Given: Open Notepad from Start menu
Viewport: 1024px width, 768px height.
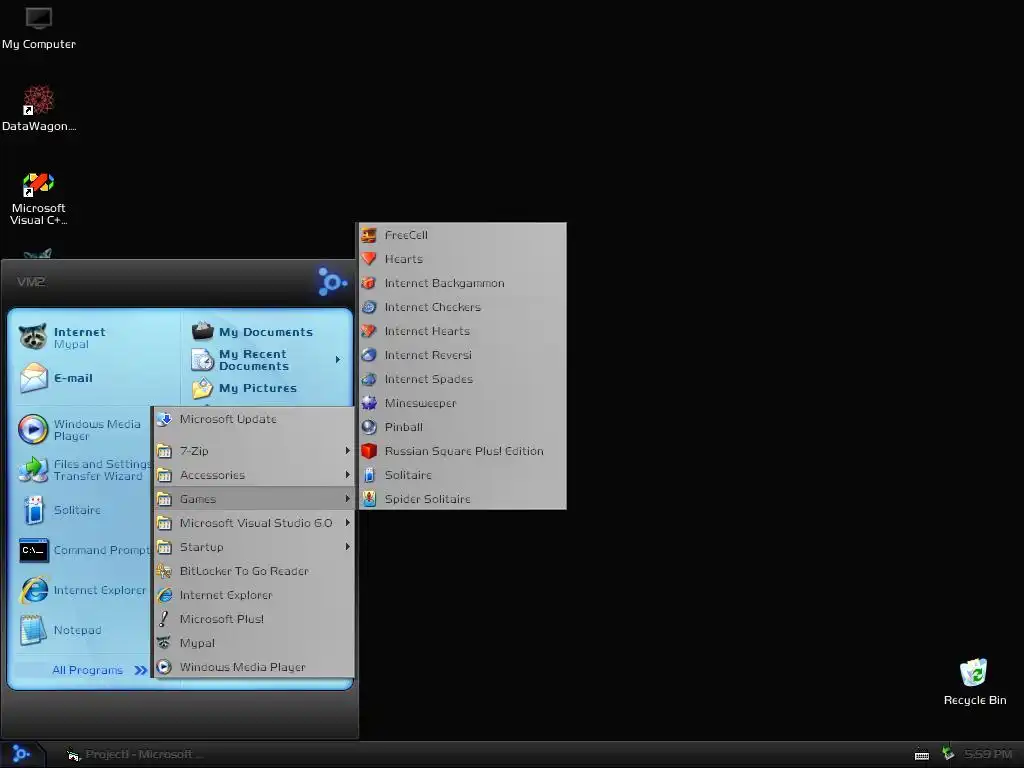Looking at the screenshot, I should (x=84, y=630).
